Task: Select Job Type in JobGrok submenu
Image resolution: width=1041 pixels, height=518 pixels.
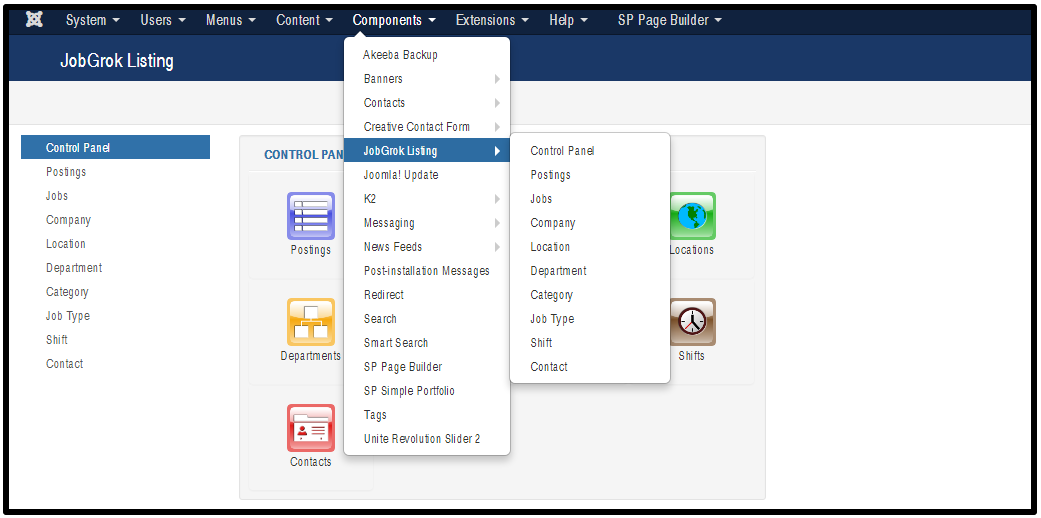Action: (x=590, y=319)
